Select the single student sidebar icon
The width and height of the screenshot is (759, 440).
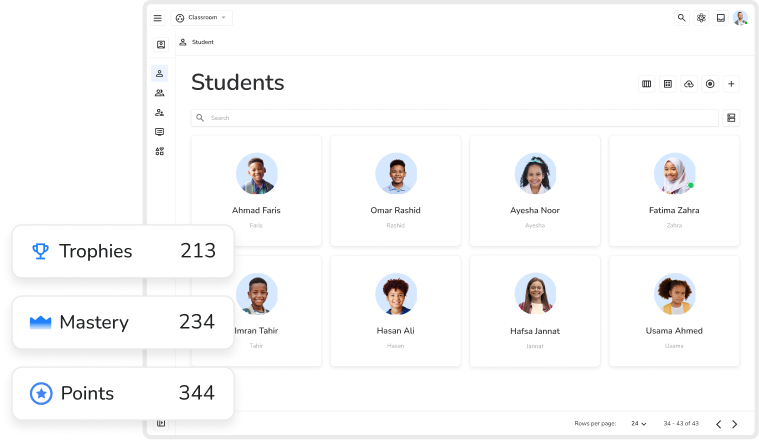click(x=159, y=73)
